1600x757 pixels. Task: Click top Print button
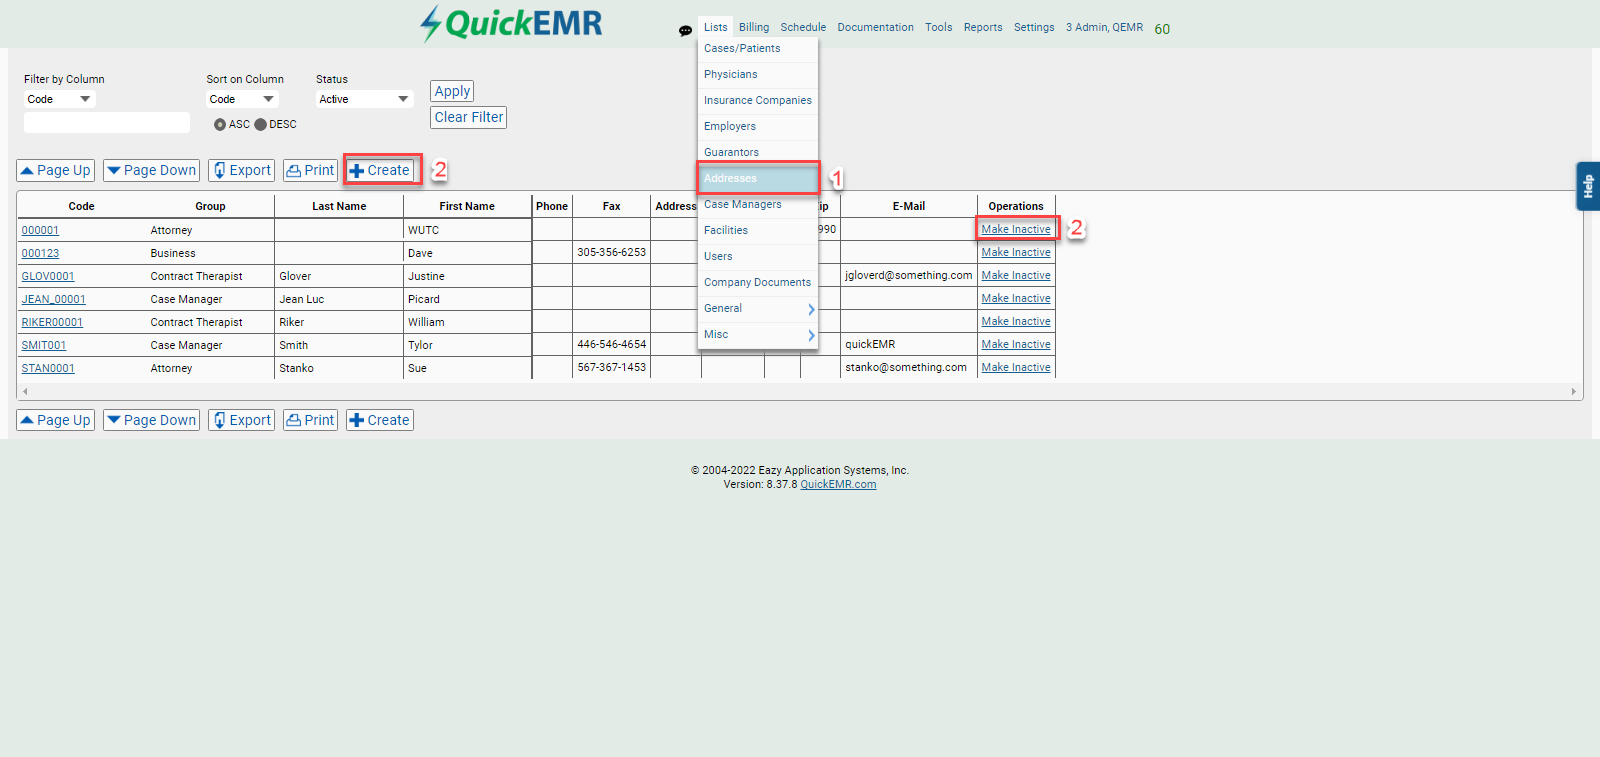310,171
